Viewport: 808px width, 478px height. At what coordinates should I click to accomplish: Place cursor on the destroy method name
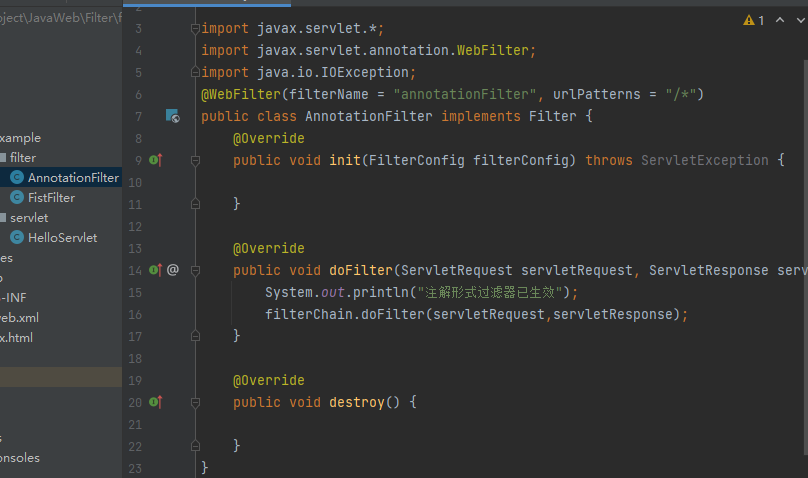357,402
